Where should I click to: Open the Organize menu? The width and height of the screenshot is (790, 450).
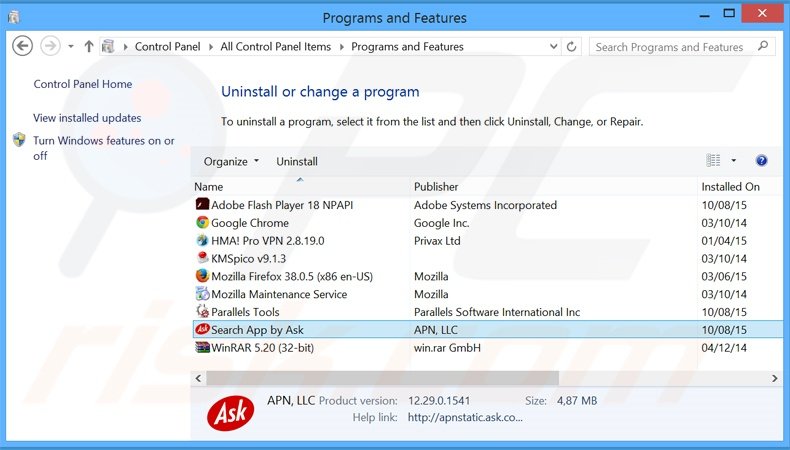(x=231, y=161)
